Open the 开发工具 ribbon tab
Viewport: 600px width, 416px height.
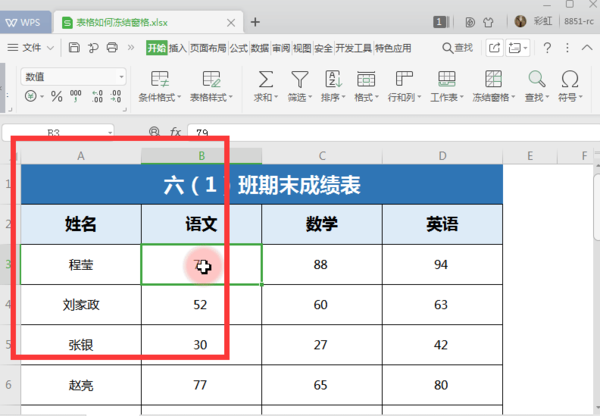pos(354,48)
